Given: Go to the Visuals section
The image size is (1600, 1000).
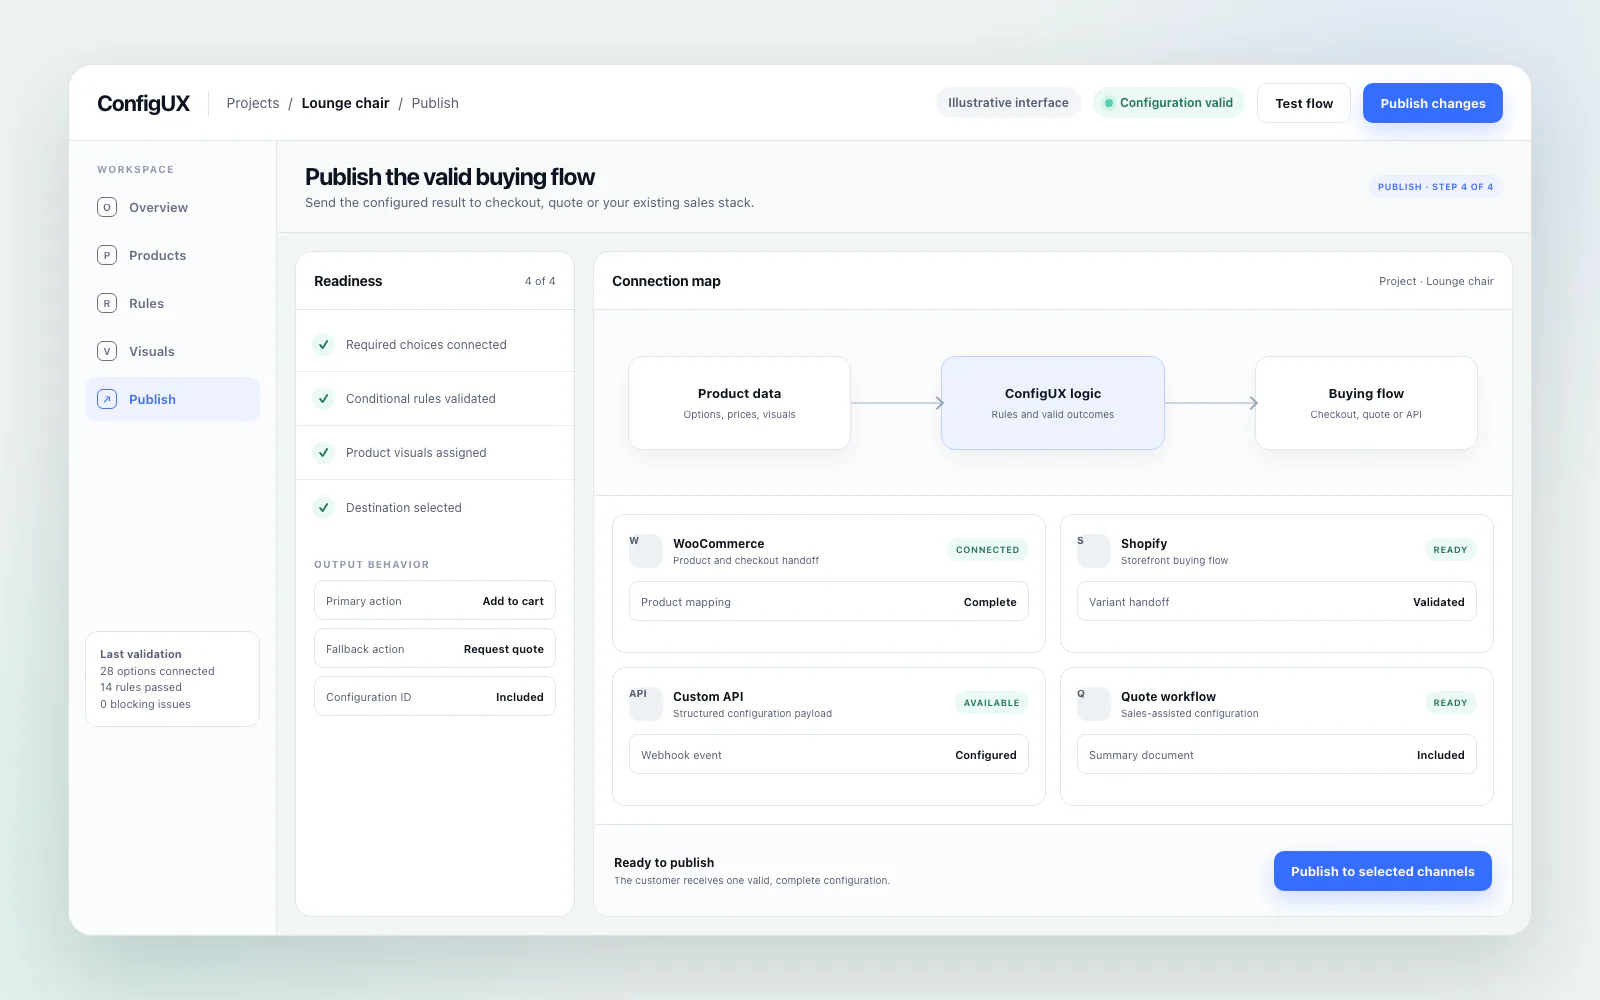Looking at the screenshot, I should point(172,351).
